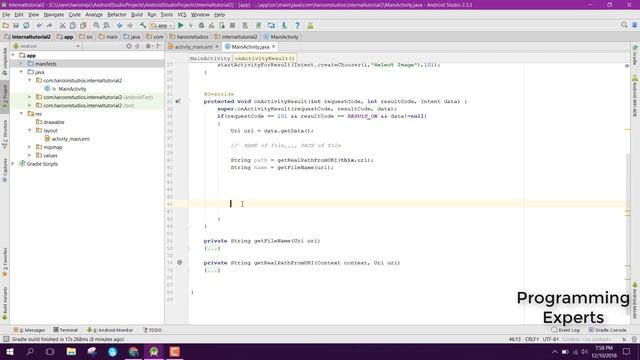Screen dimensions: 640x360
Task: Click Scroll from Source target icon
Action: tap(129, 46)
